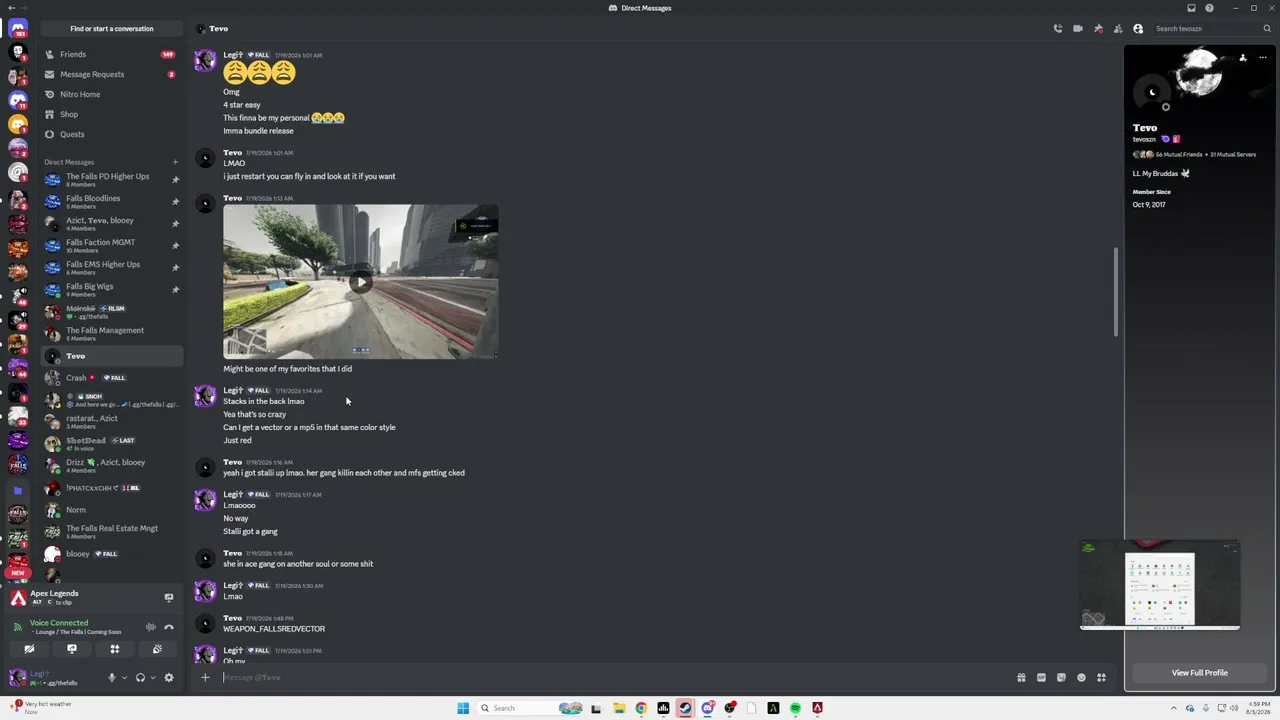Hide the user profile panel
Viewport: 1280px width, 720px height.
(1138, 29)
